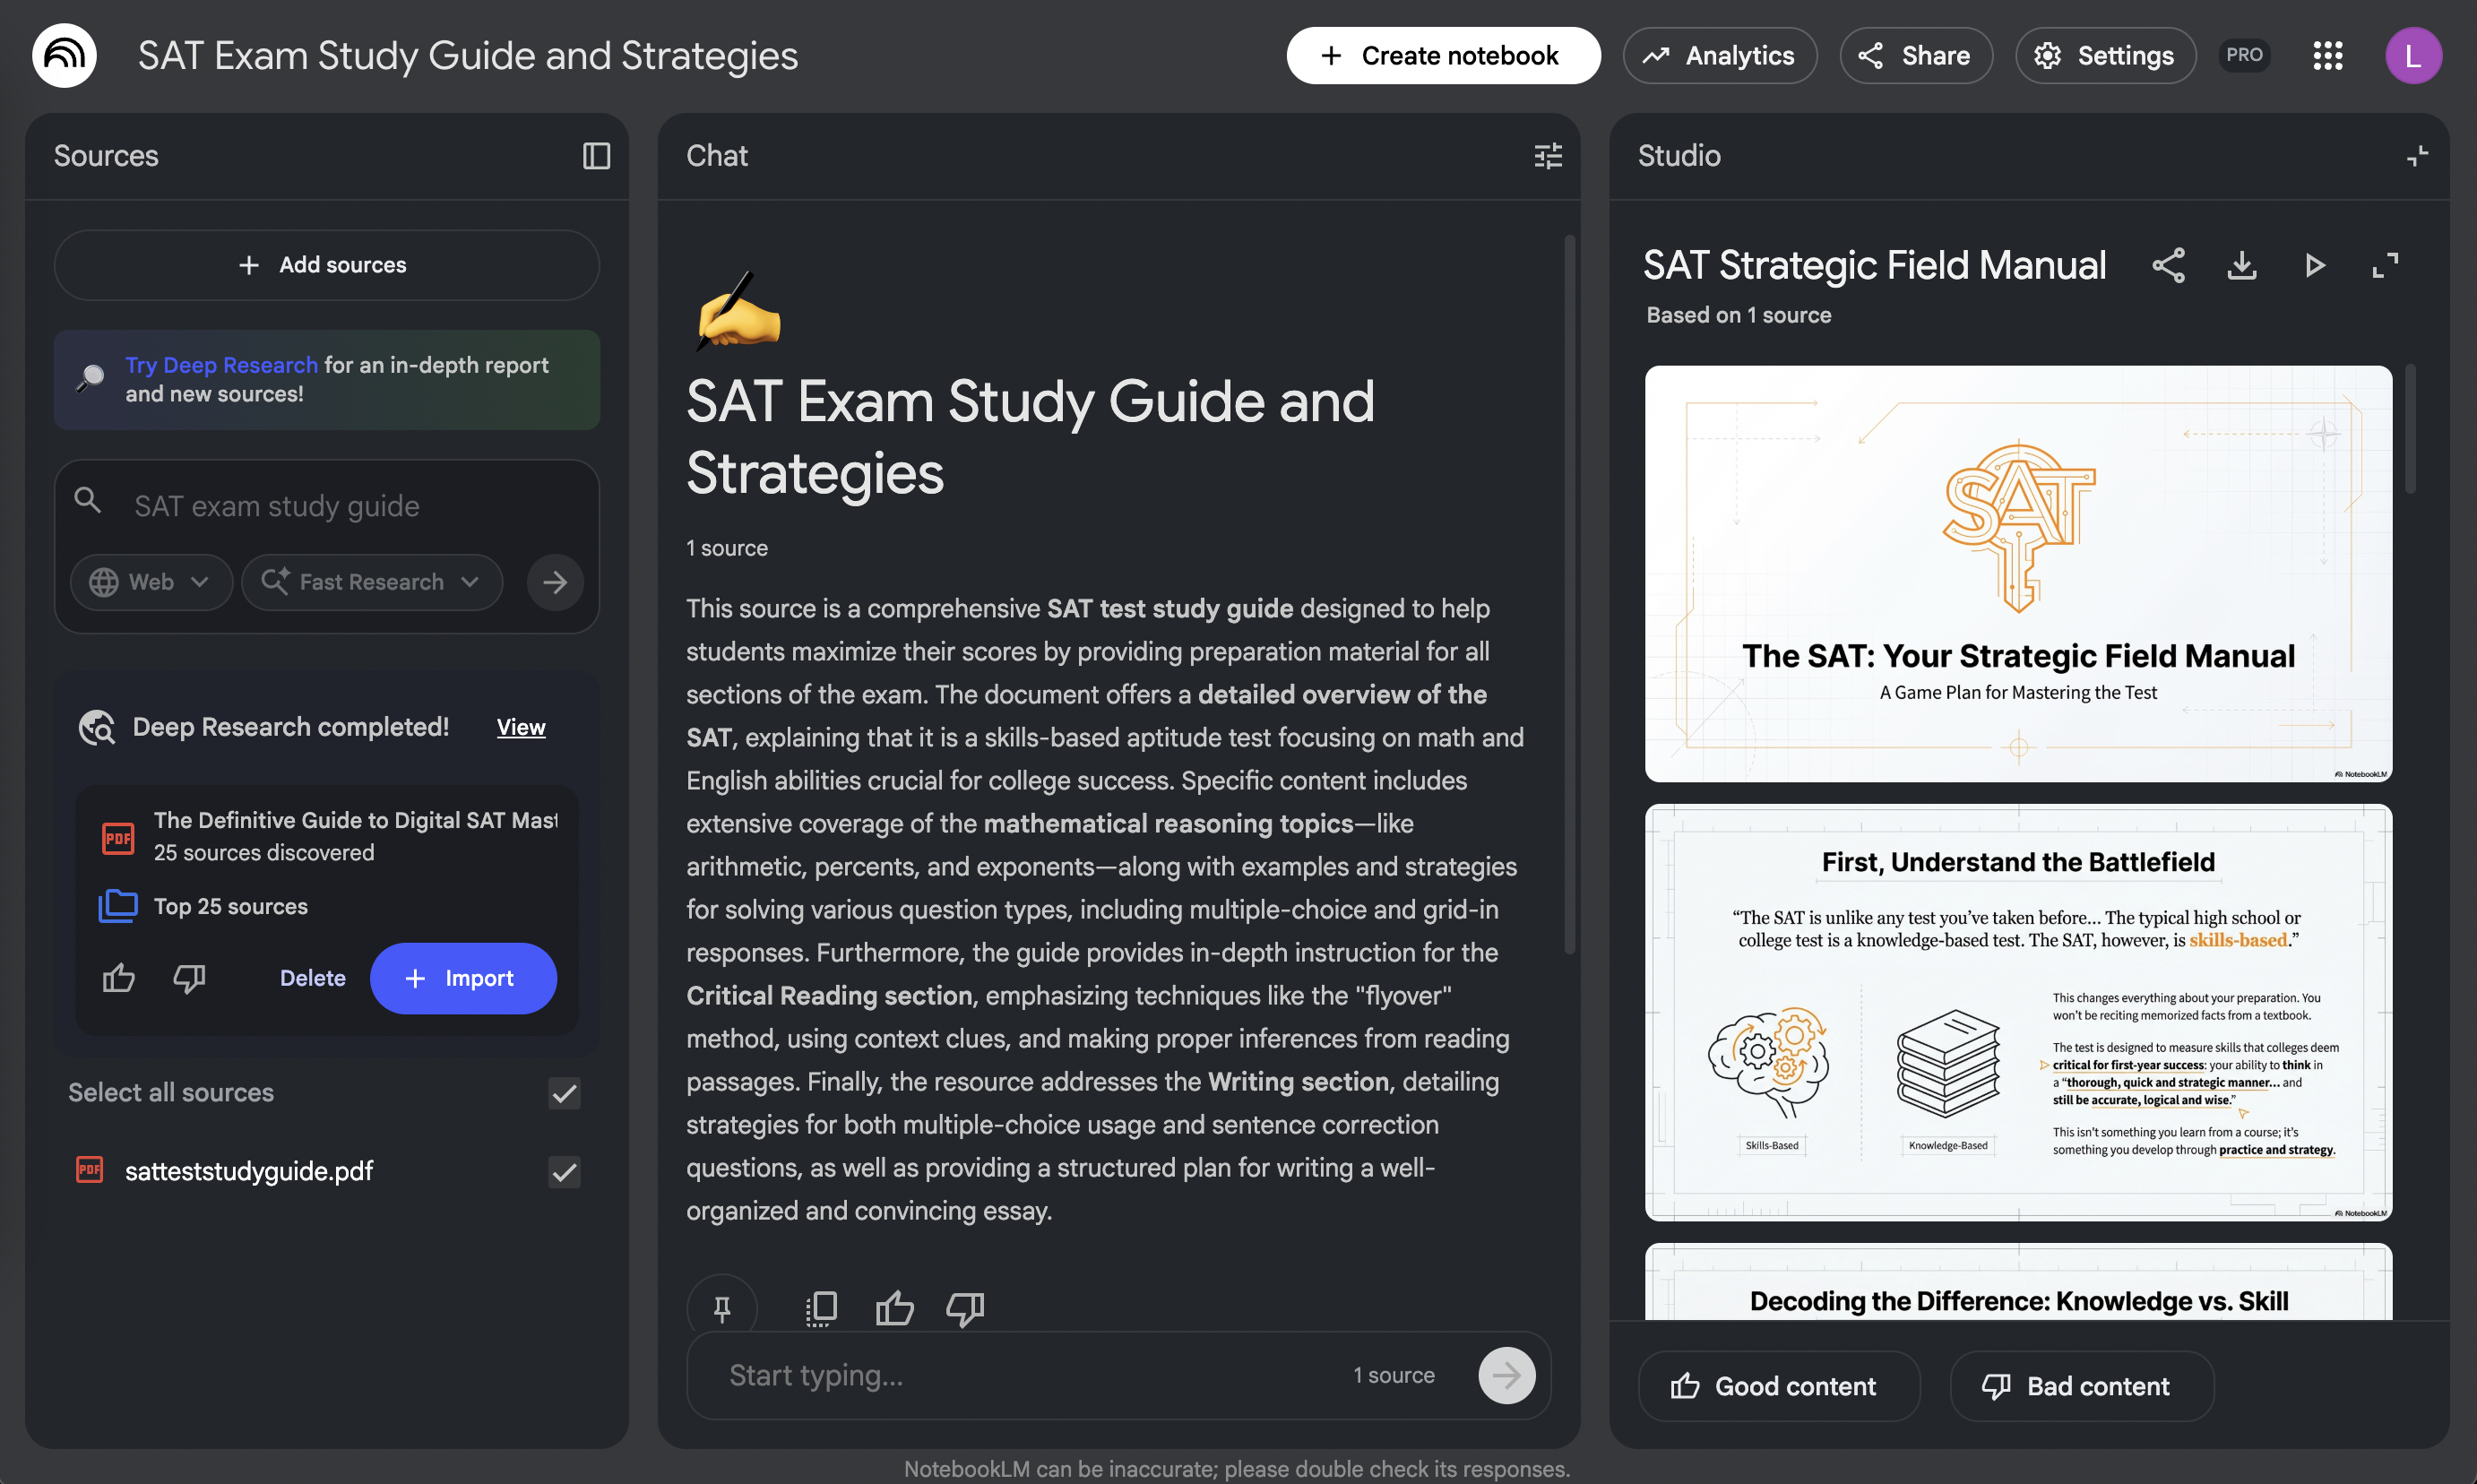Collapse the Sources panel

click(x=595, y=156)
